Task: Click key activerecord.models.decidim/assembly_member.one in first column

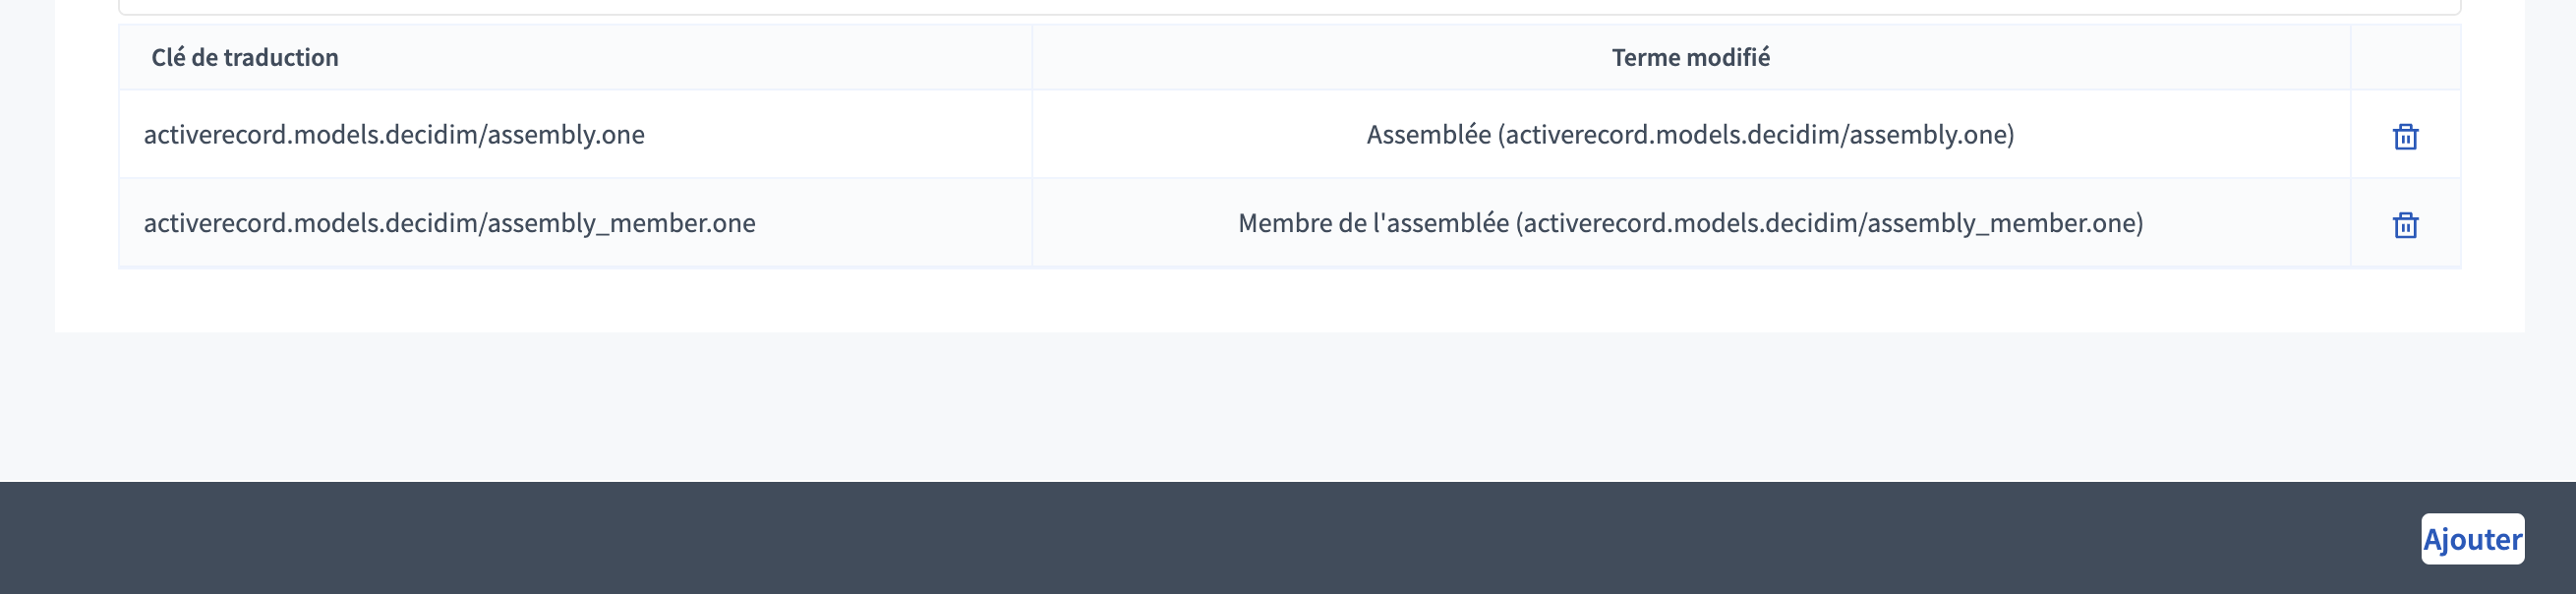Action: point(449,222)
